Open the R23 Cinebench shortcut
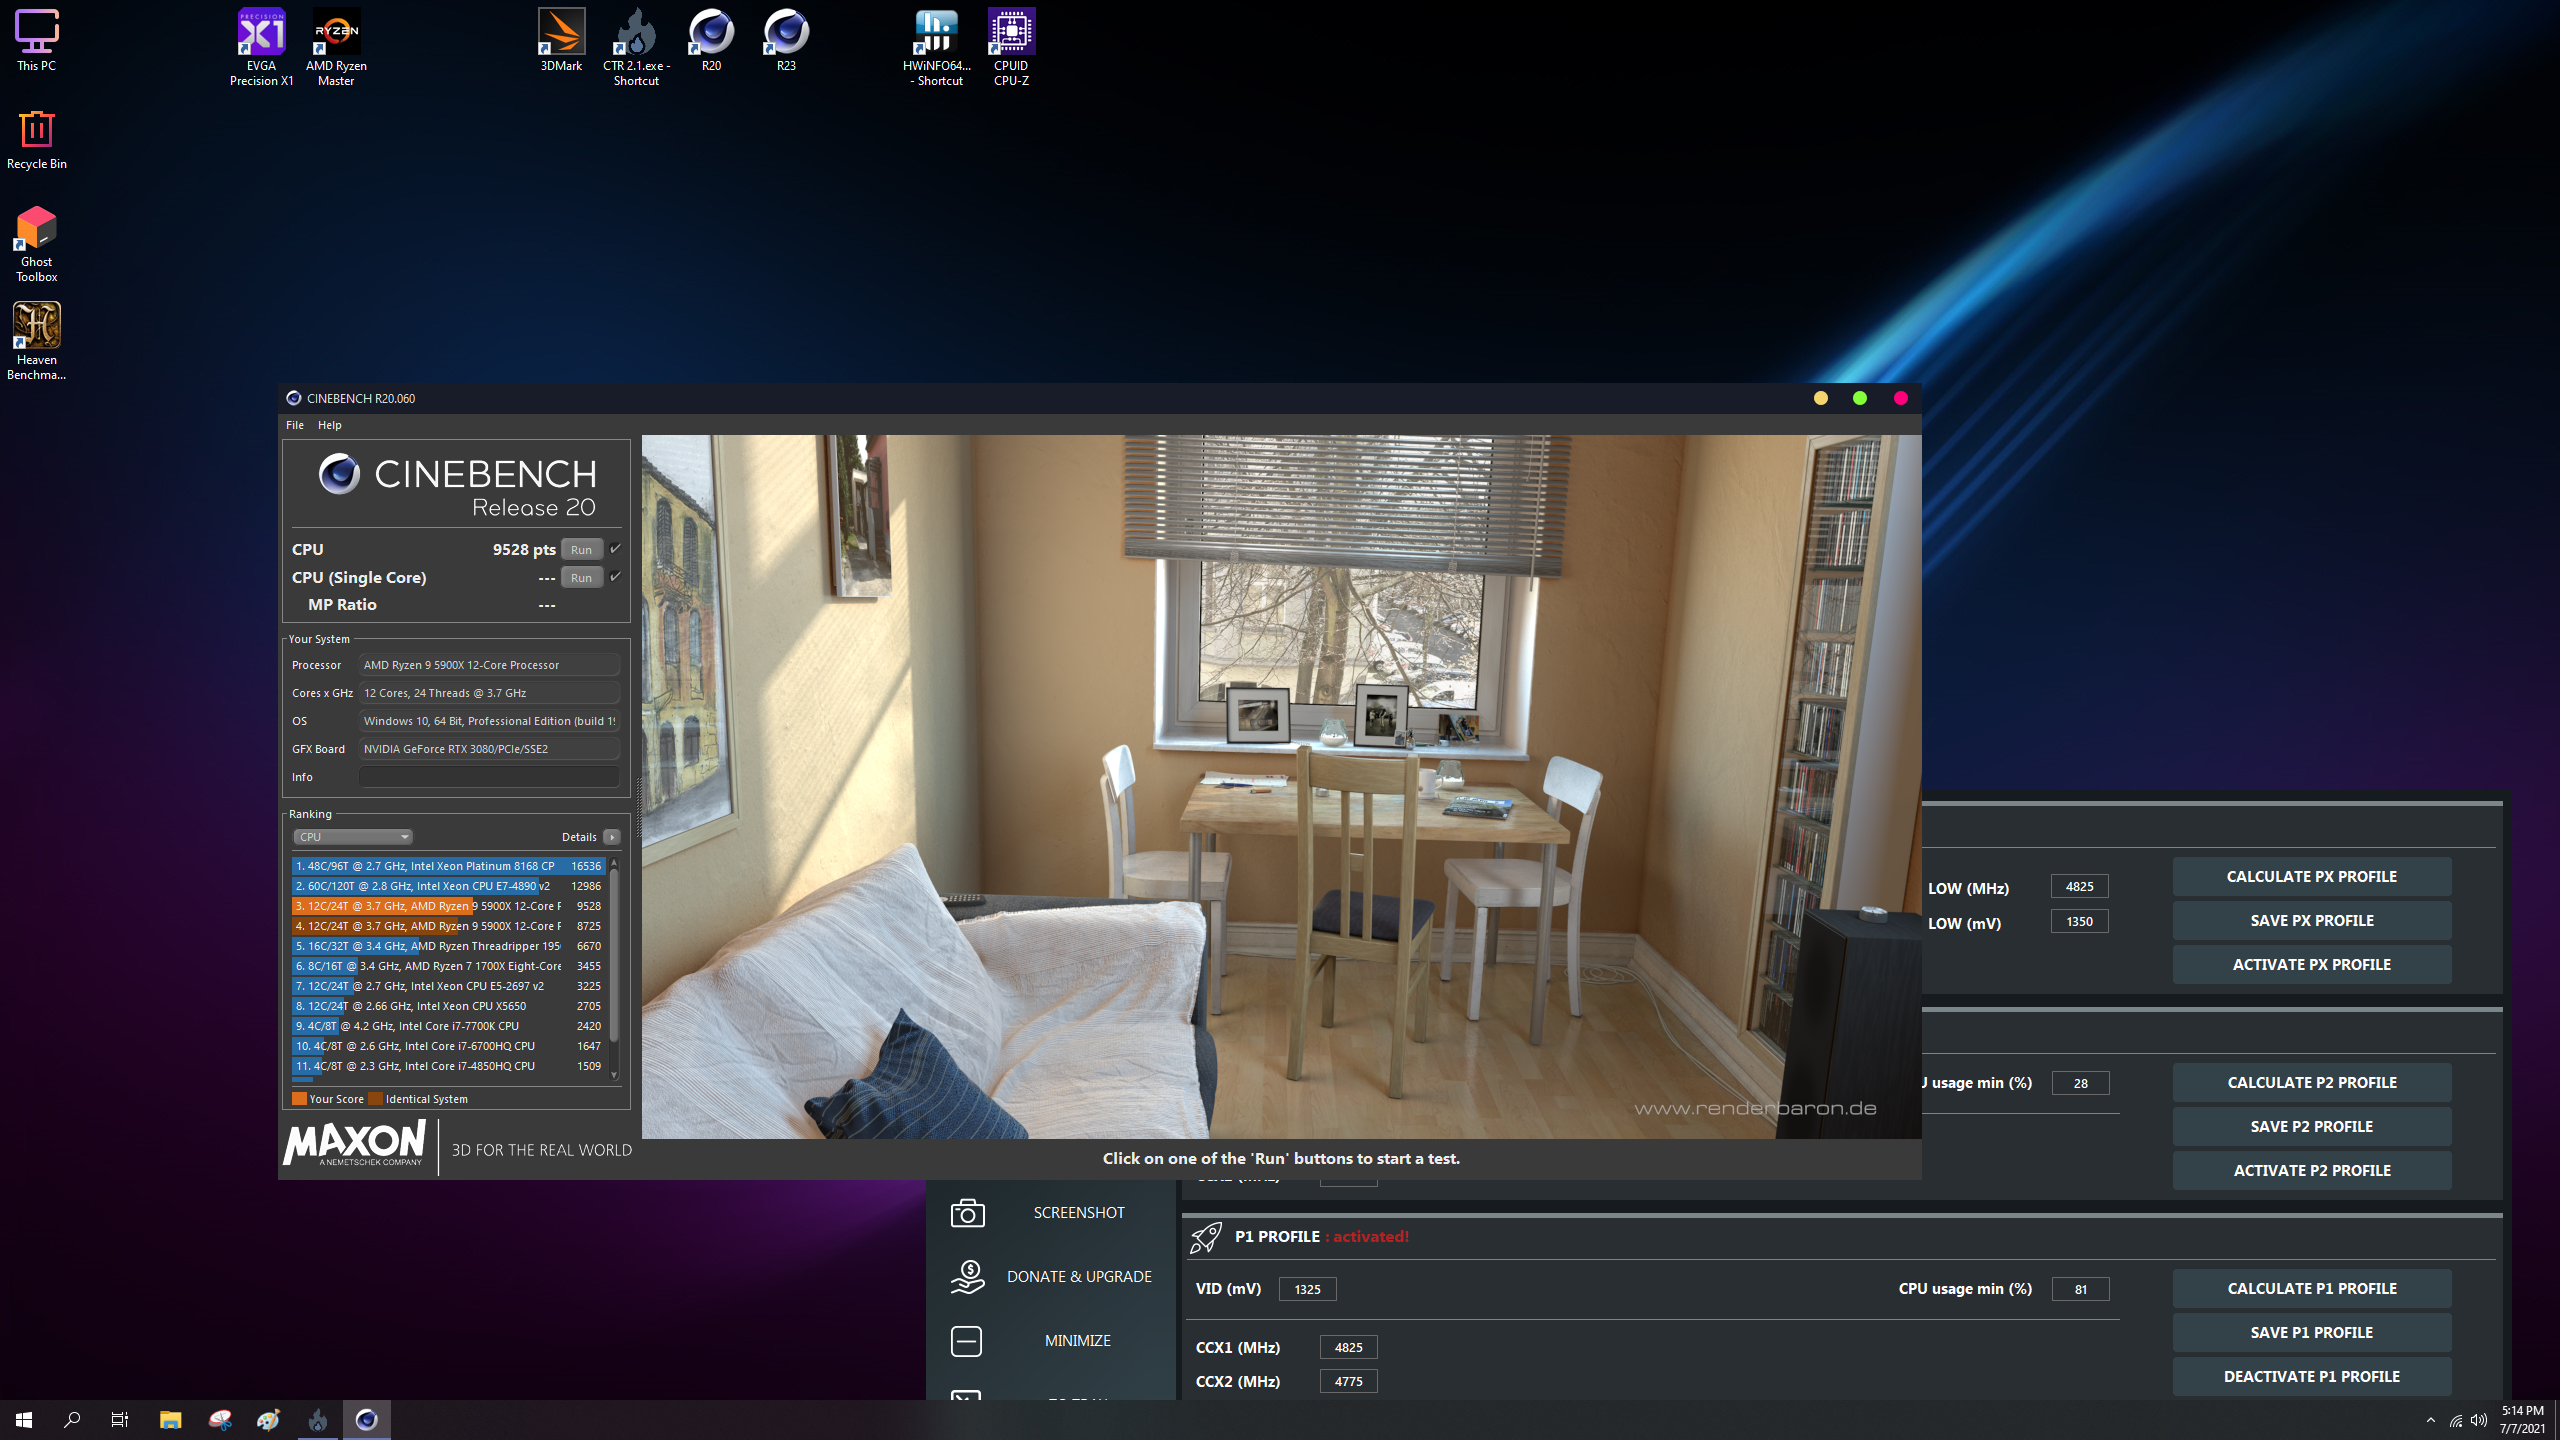Image resolution: width=2560 pixels, height=1440 pixels. point(786,40)
